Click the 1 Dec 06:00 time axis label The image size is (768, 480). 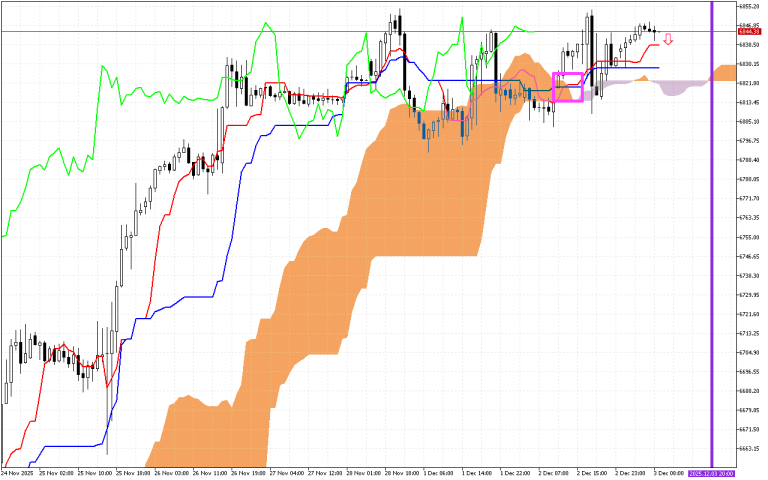coord(438,474)
